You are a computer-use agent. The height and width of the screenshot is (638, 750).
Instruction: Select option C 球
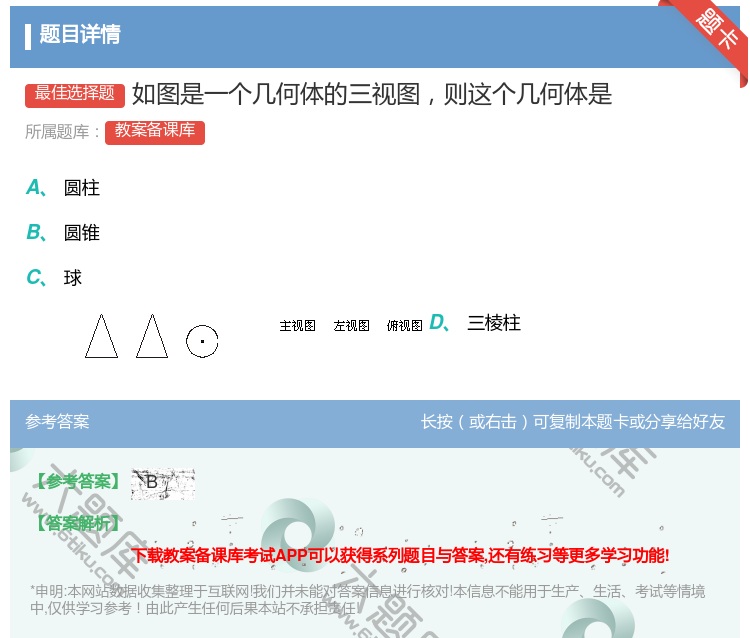tap(54, 277)
